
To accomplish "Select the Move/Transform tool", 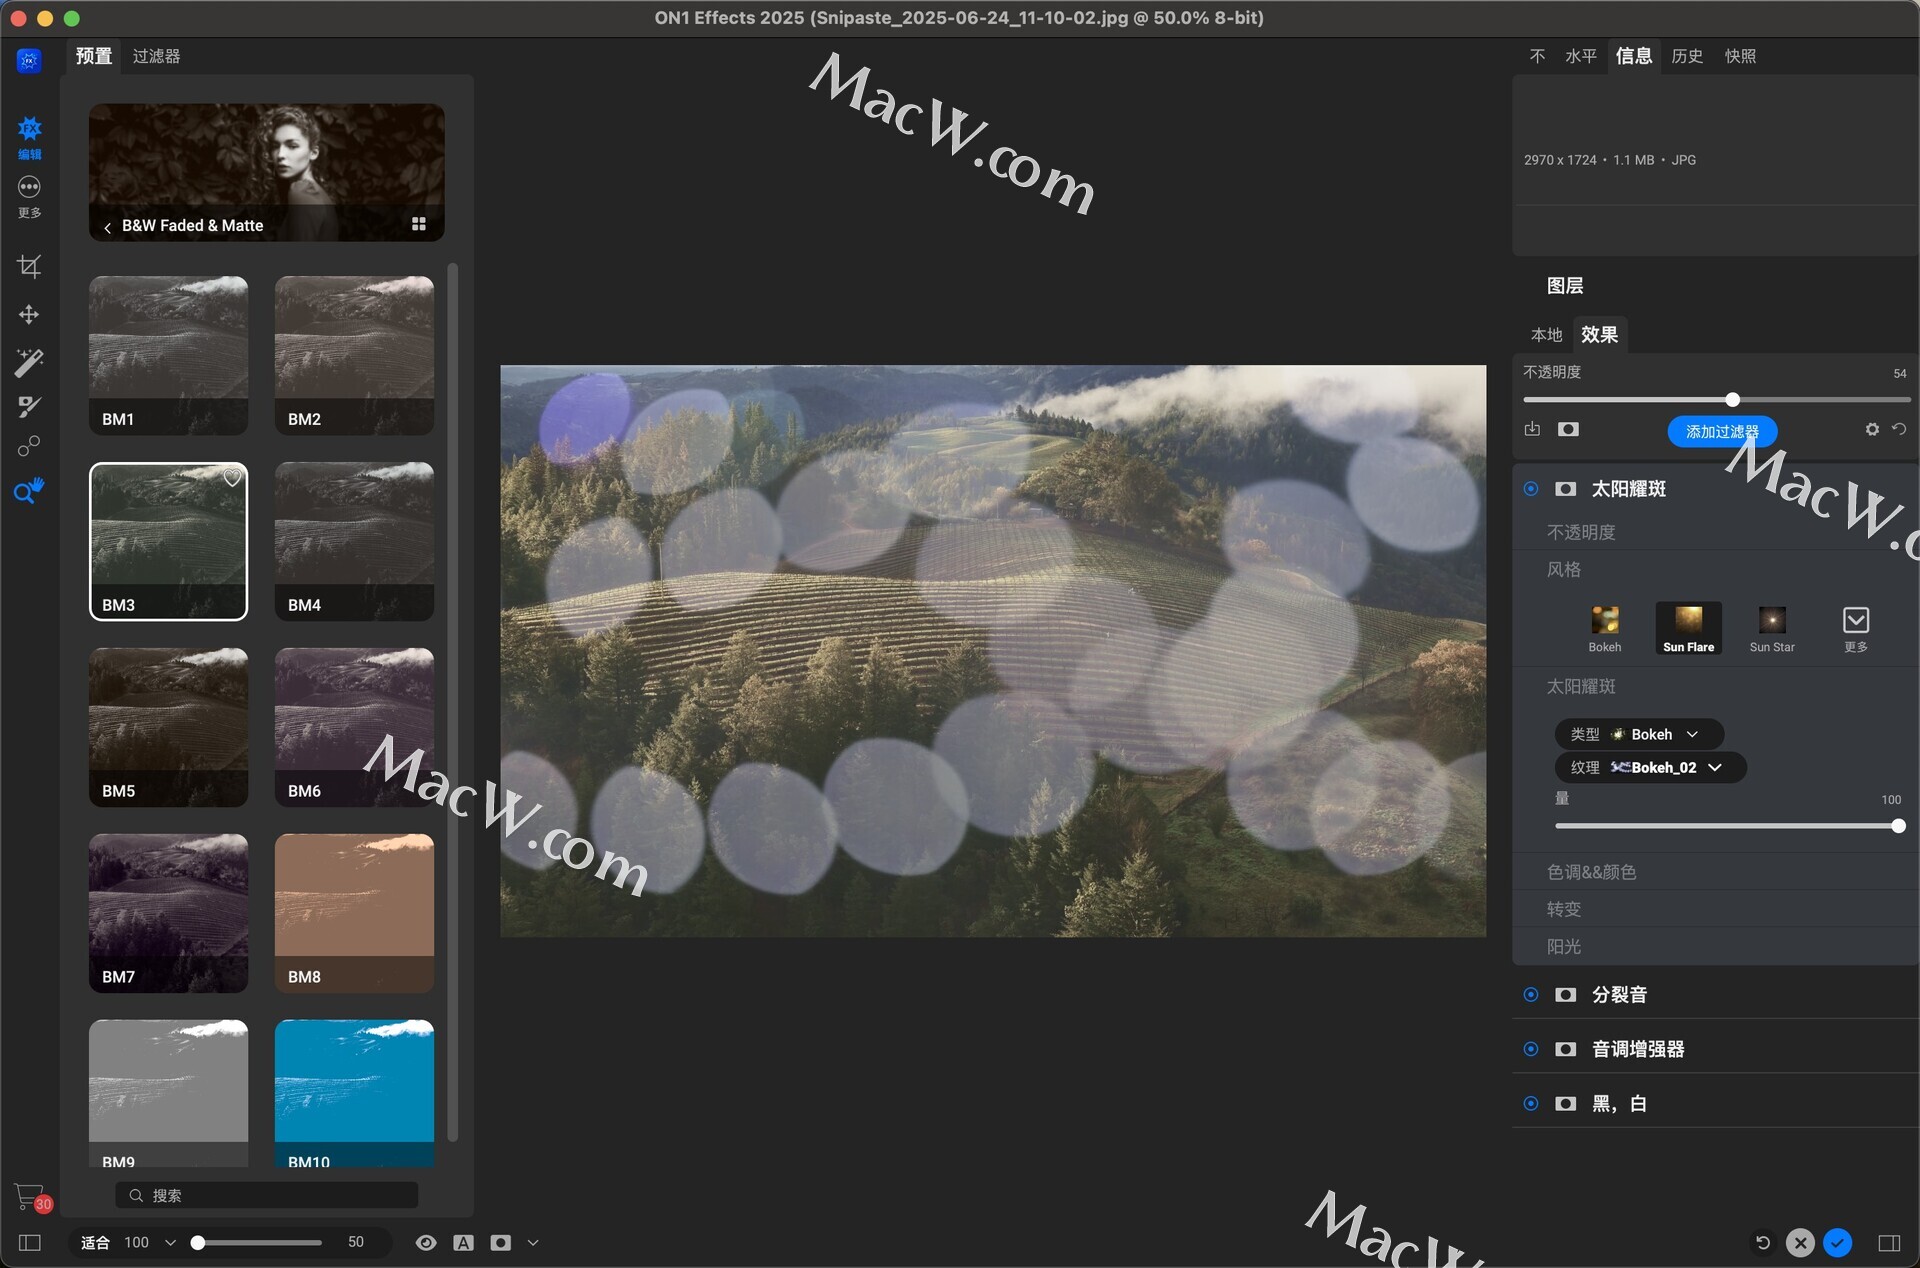I will coord(29,315).
